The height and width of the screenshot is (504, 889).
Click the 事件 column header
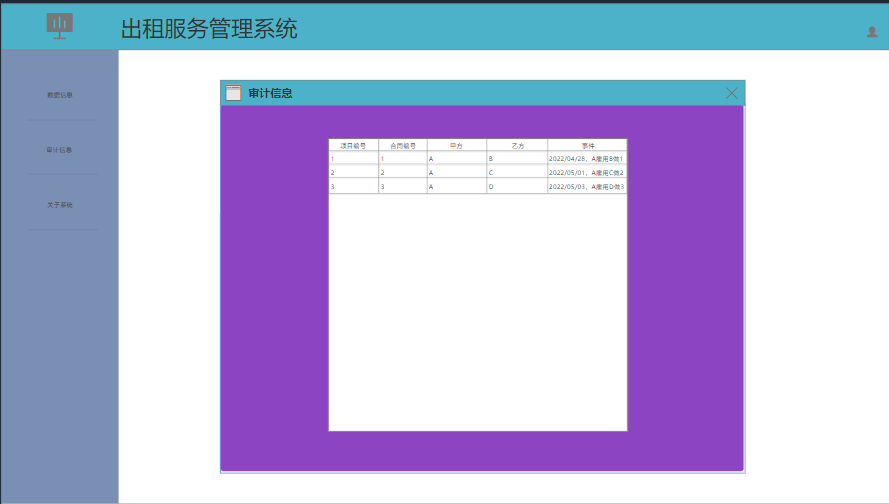click(x=587, y=145)
